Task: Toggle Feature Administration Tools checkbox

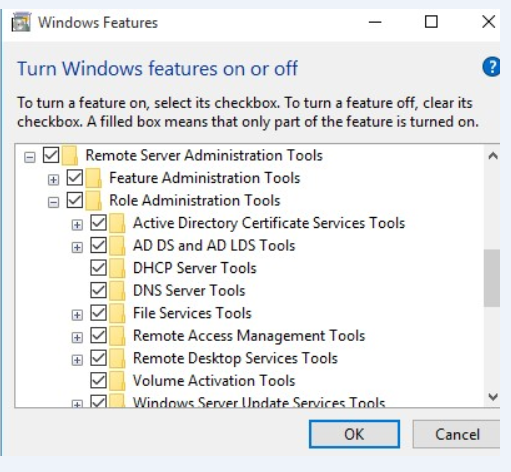Action: (x=75, y=178)
